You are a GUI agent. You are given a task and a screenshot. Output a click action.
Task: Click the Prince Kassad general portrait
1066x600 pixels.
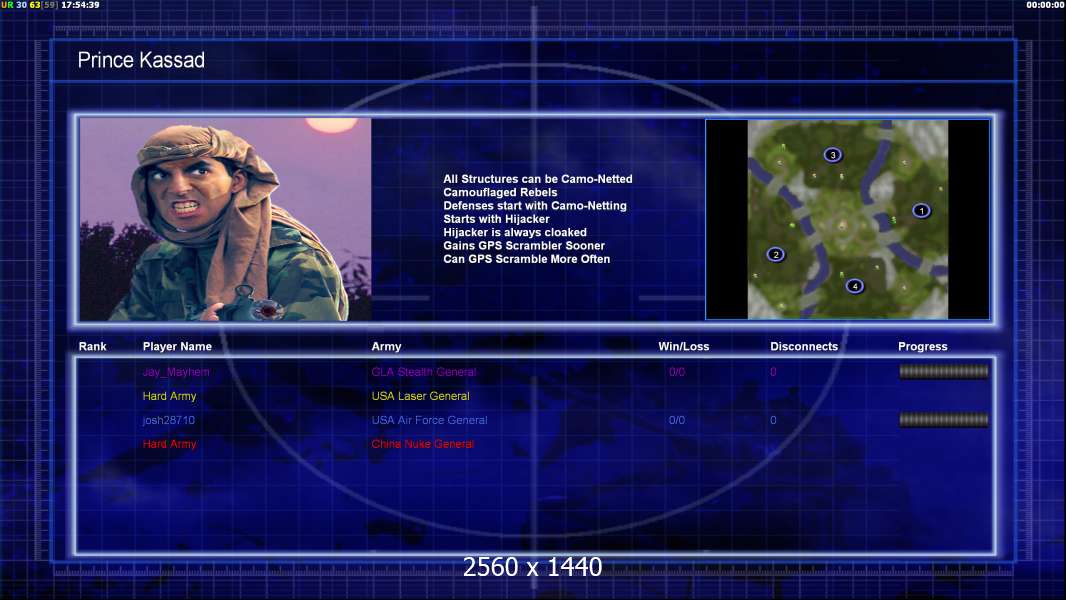pyautogui.click(x=226, y=219)
